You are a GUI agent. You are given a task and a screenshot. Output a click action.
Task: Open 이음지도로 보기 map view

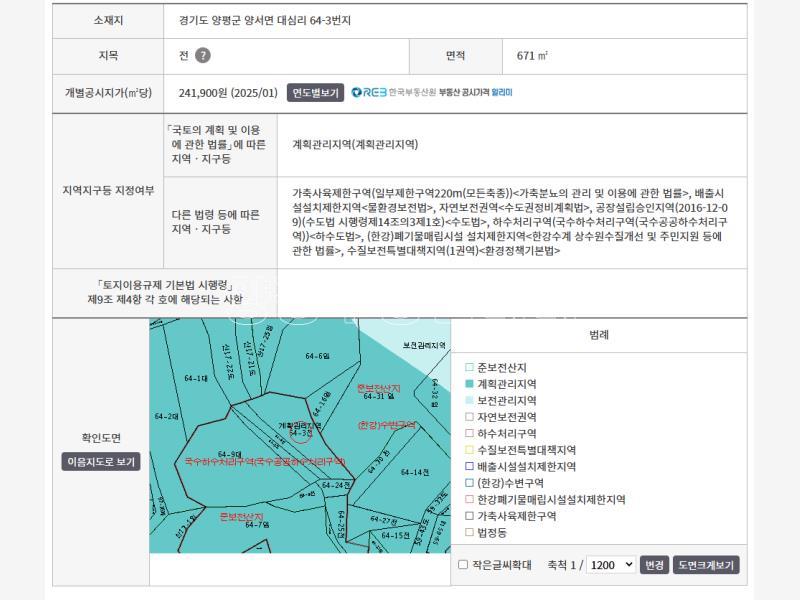tap(101, 462)
